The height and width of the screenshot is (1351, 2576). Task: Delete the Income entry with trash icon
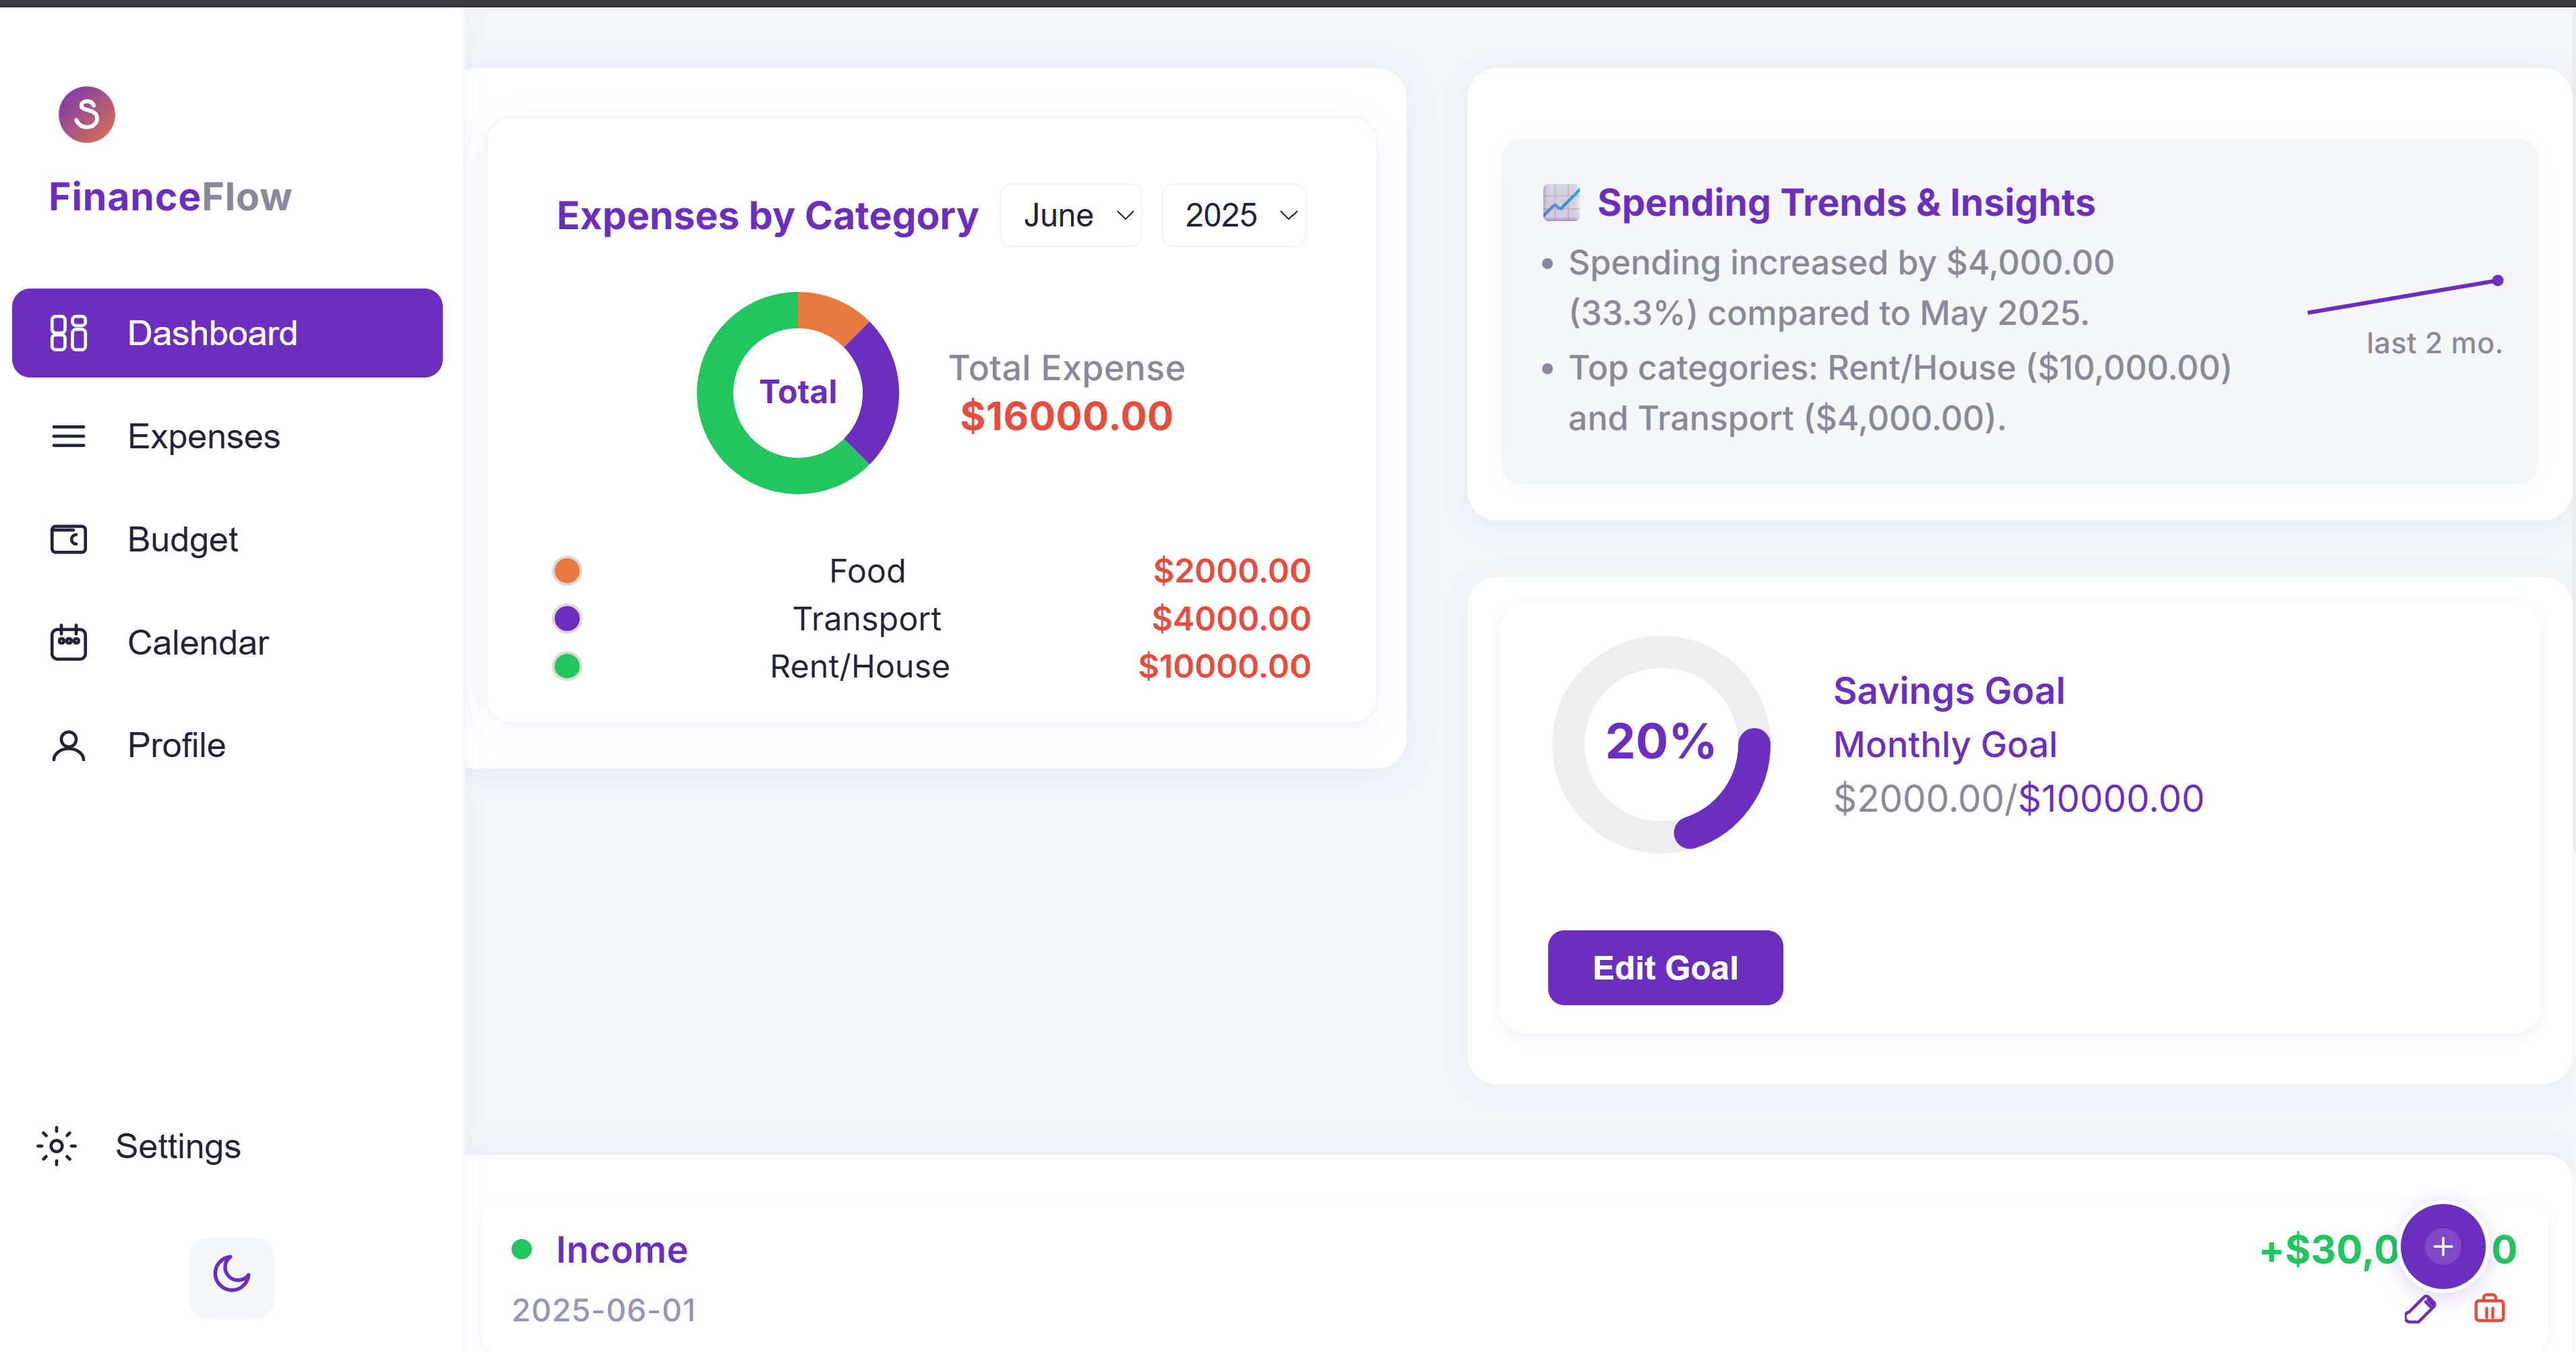coord(2489,1309)
